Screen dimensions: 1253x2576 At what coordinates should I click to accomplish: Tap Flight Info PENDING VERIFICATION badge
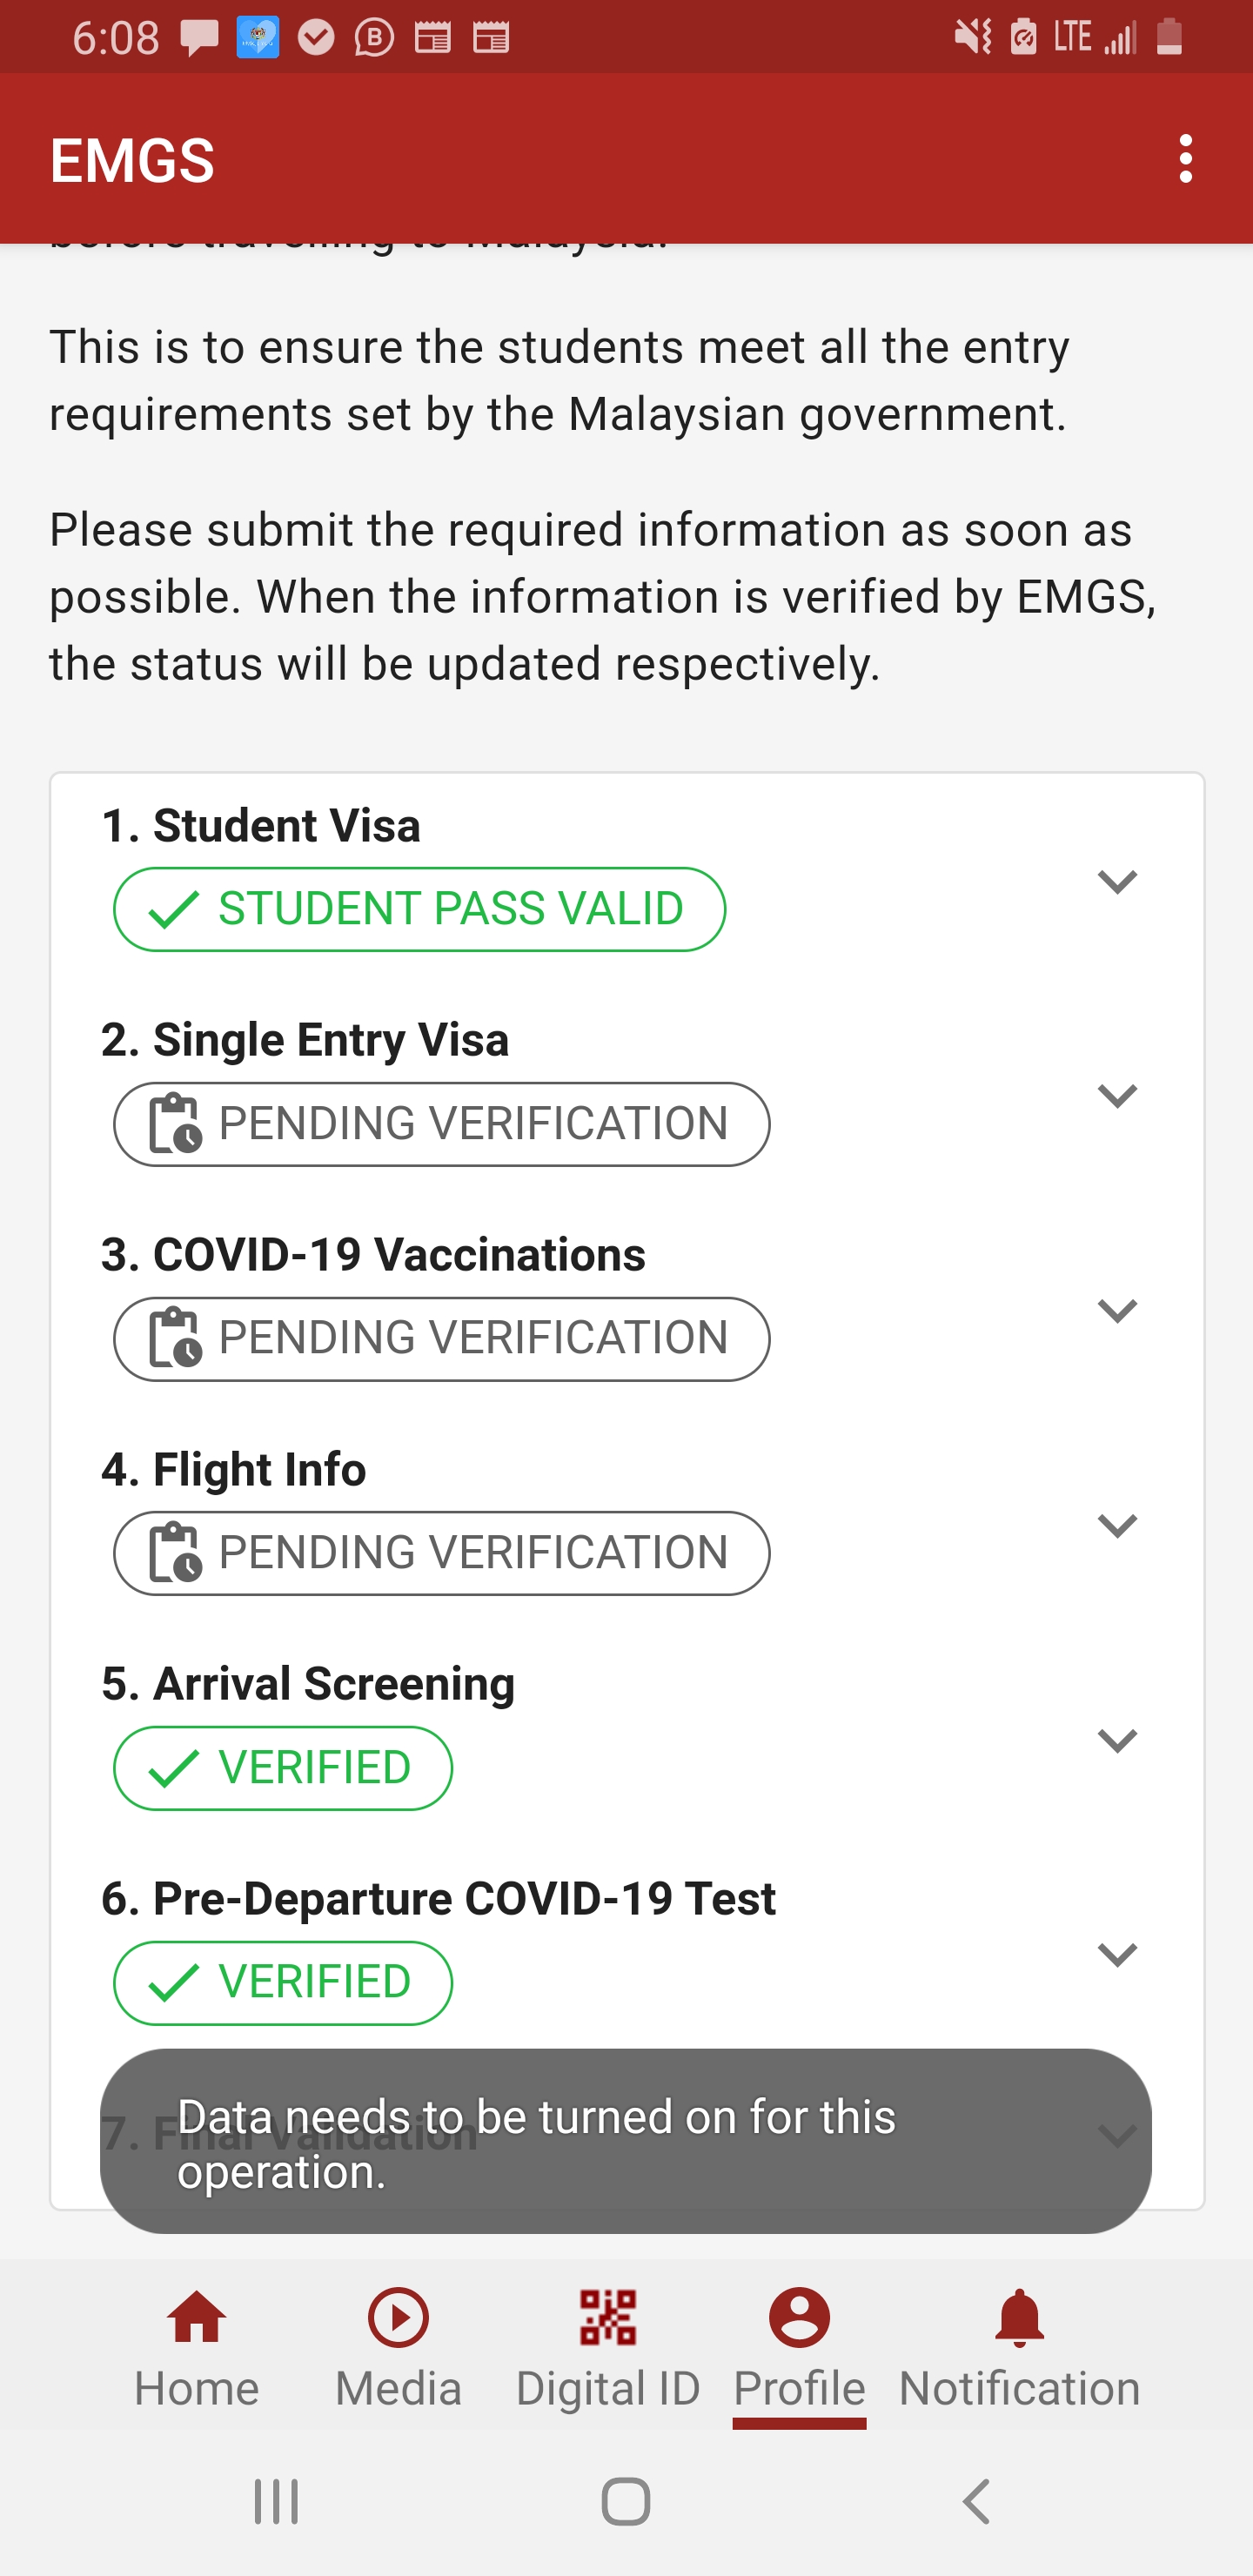441,1553
